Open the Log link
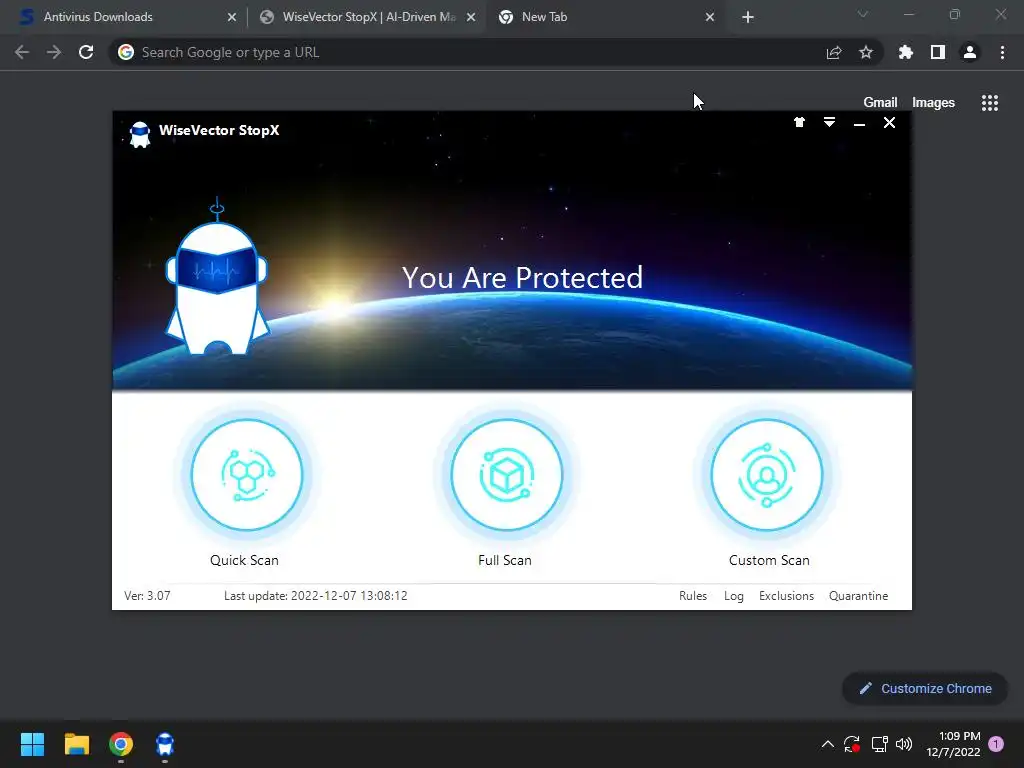This screenshot has width=1024, height=768. click(733, 596)
